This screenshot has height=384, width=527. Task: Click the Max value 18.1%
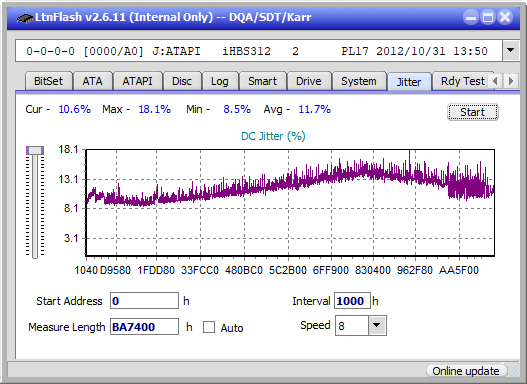[155, 109]
